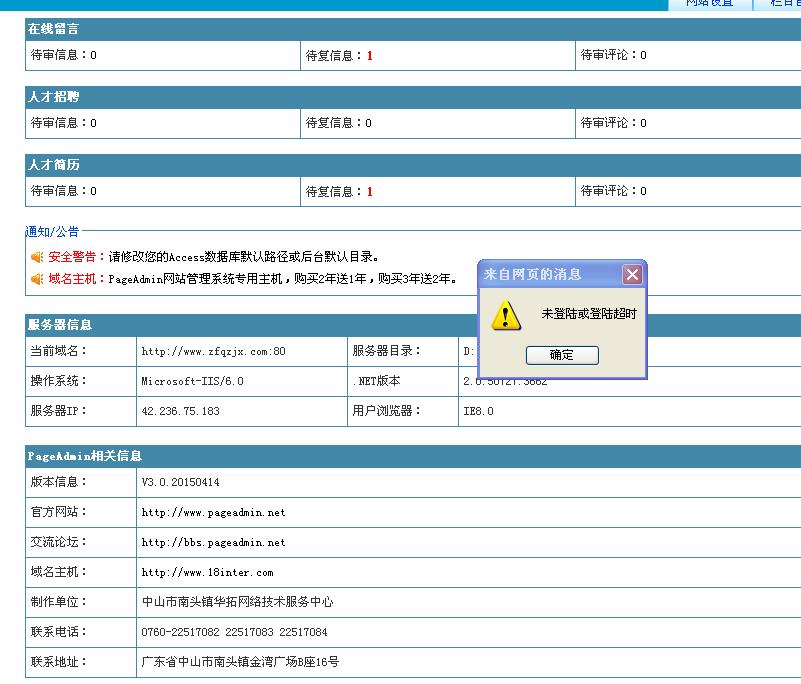Click the 服务器信息 section header
Viewport: 801px width, 684px height.
click(60, 325)
